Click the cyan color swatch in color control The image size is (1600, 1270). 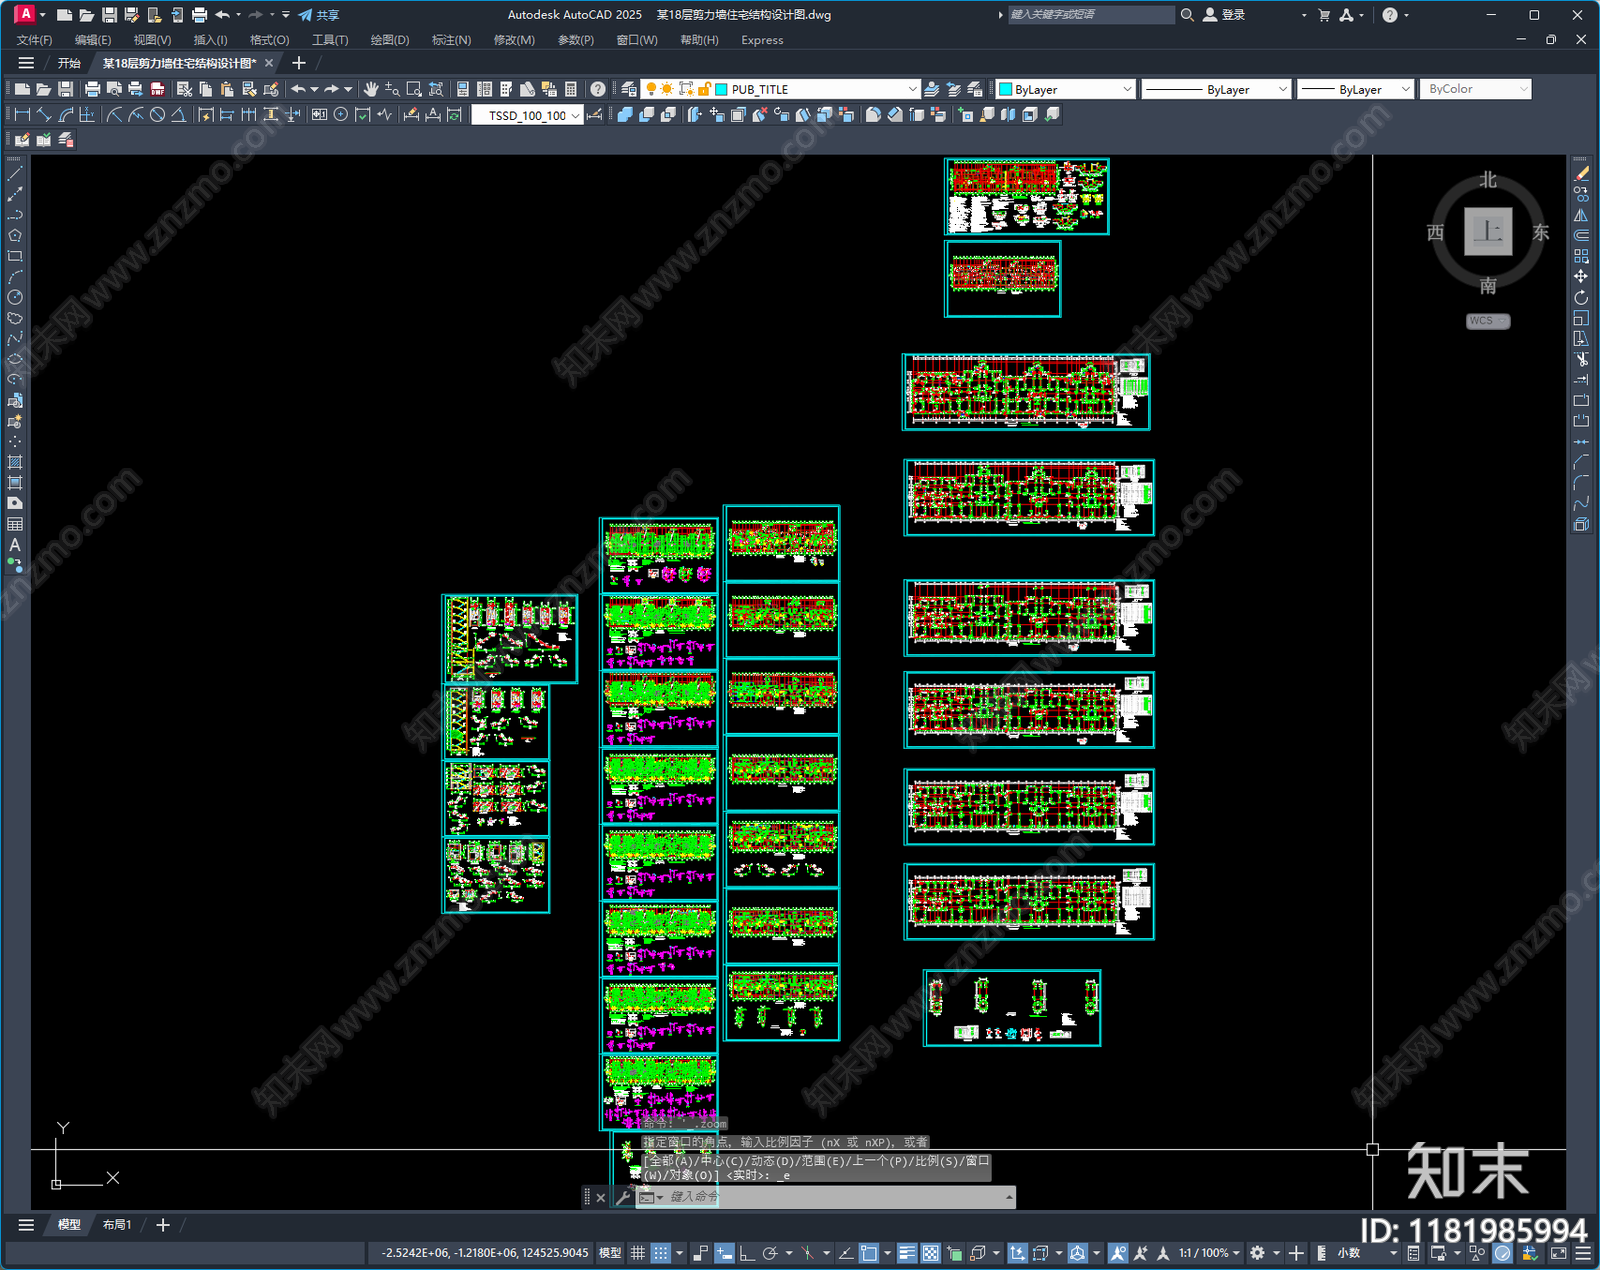(1006, 89)
